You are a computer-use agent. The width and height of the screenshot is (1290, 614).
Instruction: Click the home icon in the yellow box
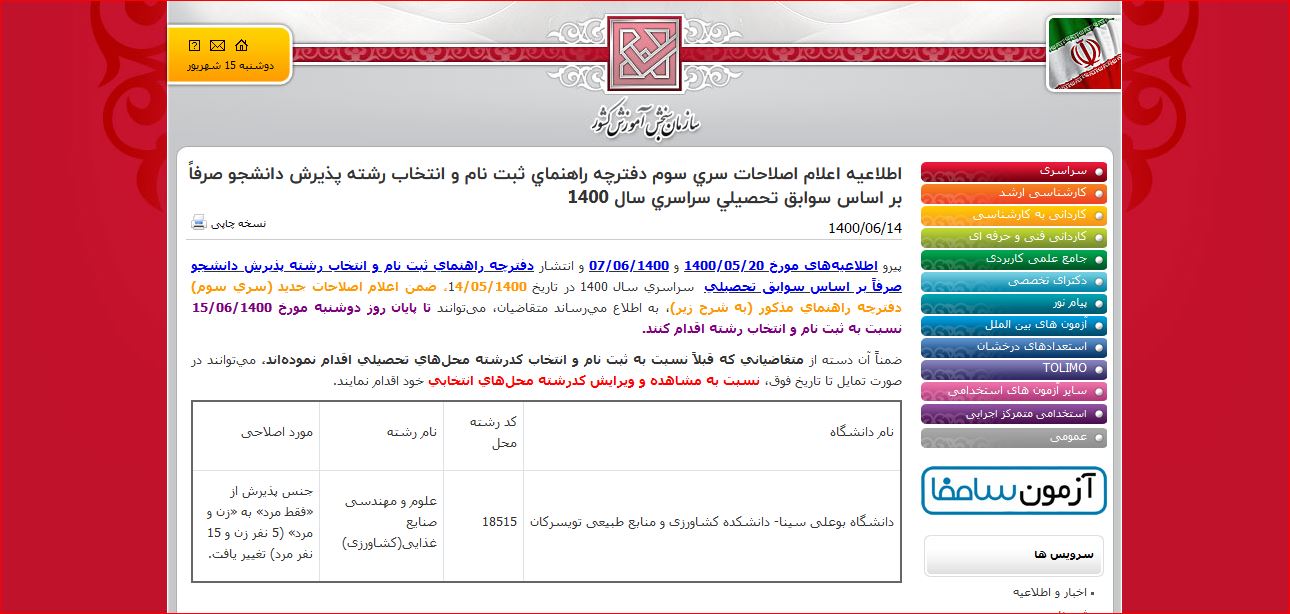pyautogui.click(x=241, y=45)
